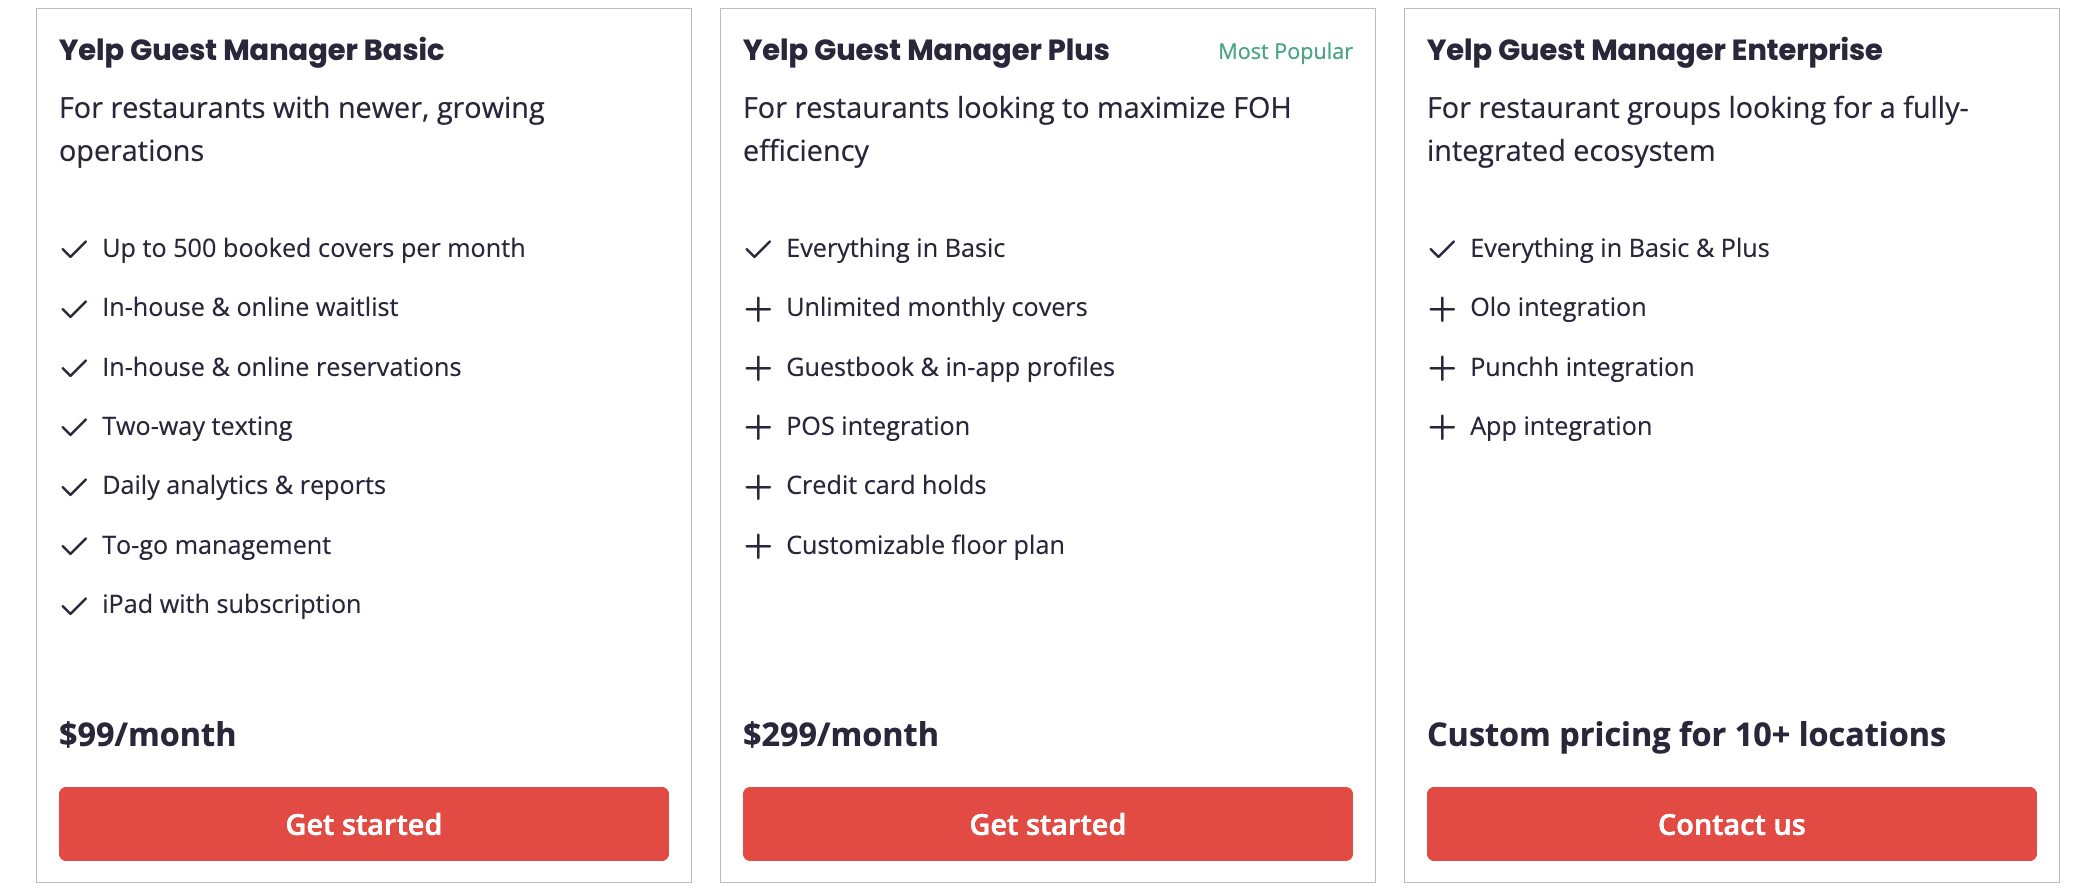Viewport: 2094px width, 892px height.
Task: Click checkmark beside Up to 500 booked covers
Action: (x=74, y=249)
